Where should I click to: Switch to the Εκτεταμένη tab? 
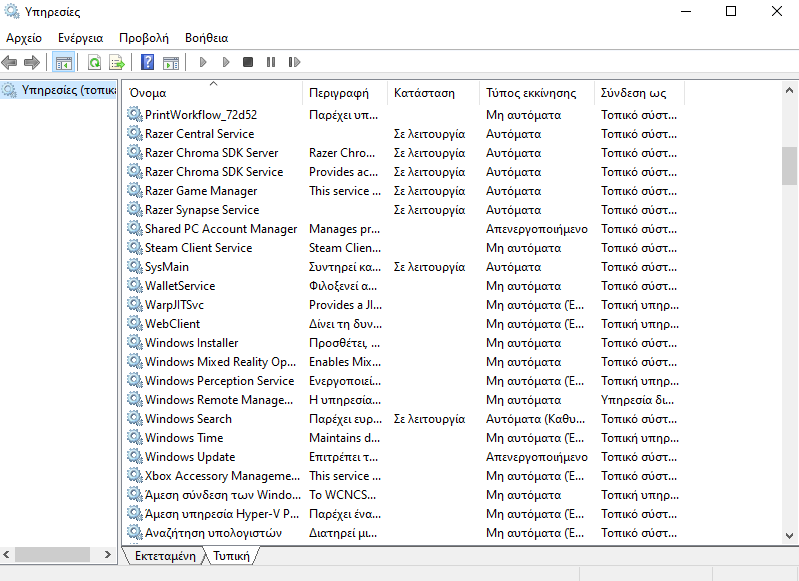tap(164, 556)
